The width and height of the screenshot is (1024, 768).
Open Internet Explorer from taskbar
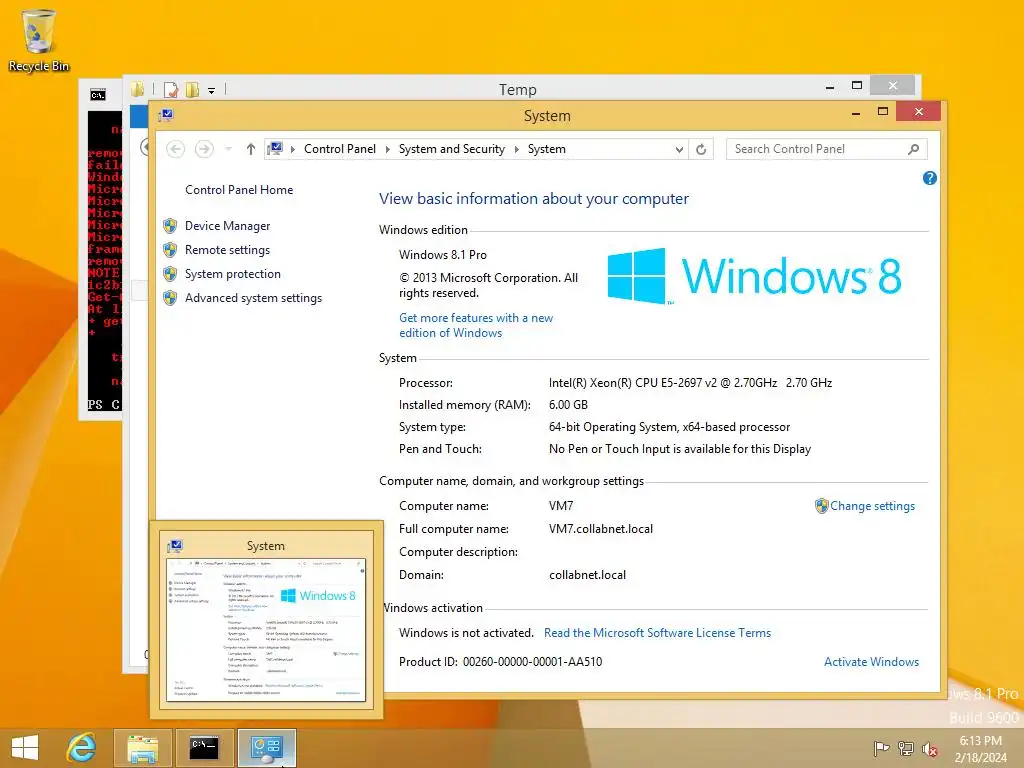click(81, 748)
